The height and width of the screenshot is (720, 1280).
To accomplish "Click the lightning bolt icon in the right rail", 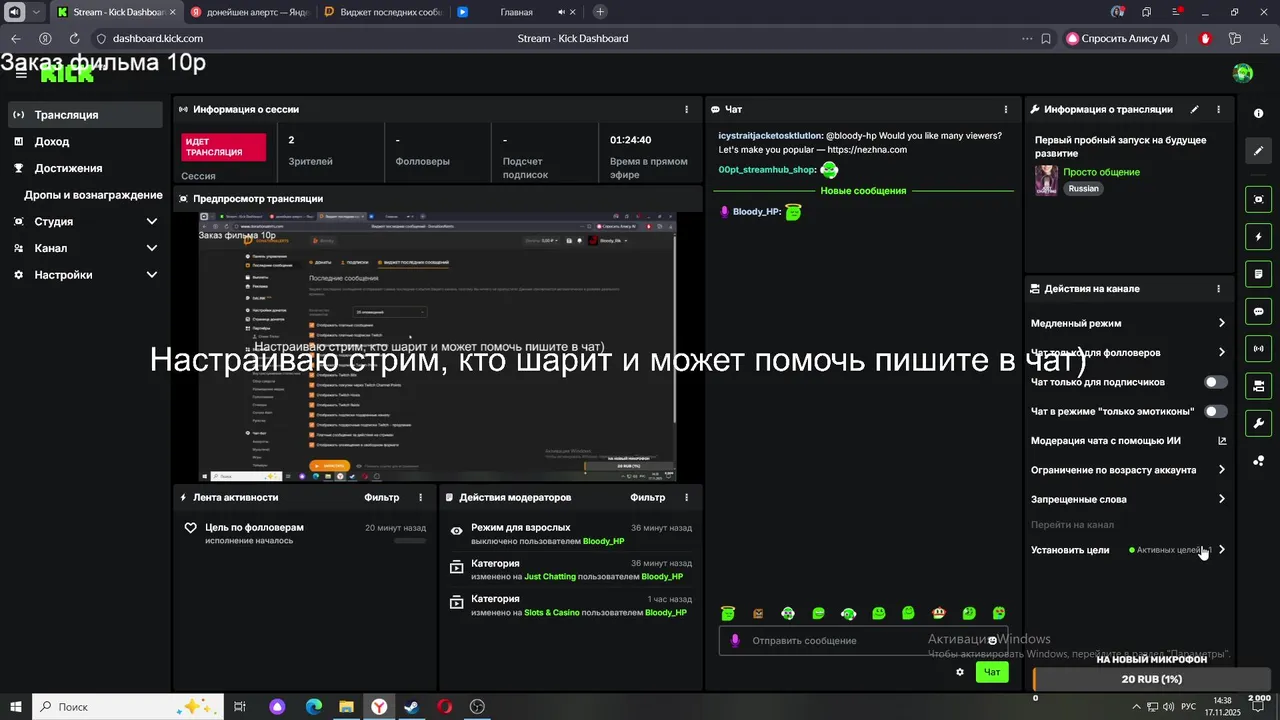I will [x=1258, y=237].
